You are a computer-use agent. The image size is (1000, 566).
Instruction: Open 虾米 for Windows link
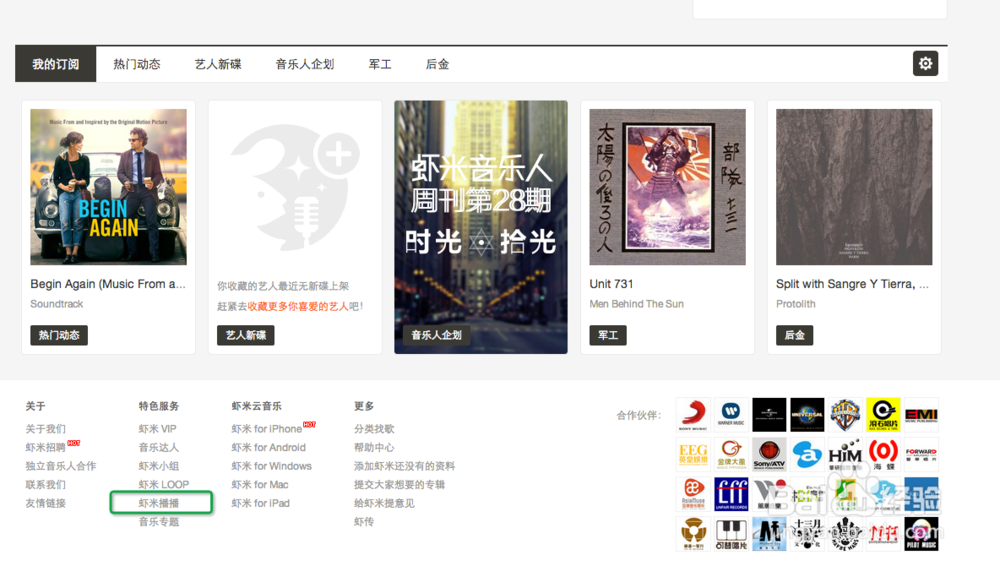[x=272, y=466]
